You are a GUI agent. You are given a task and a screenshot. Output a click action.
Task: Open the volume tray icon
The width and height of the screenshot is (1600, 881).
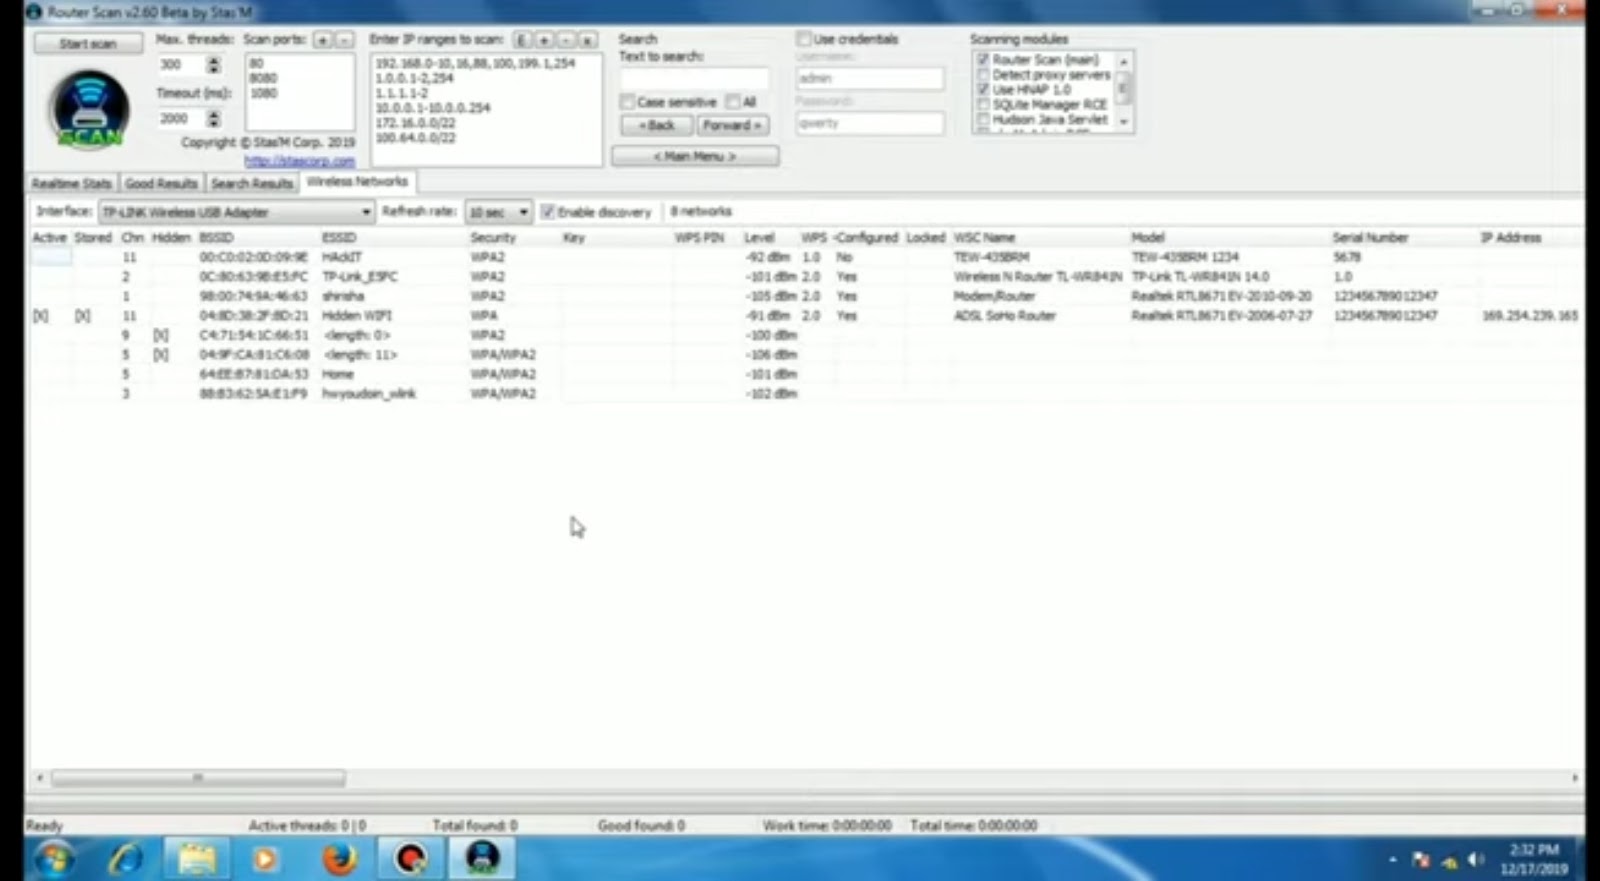(1477, 860)
